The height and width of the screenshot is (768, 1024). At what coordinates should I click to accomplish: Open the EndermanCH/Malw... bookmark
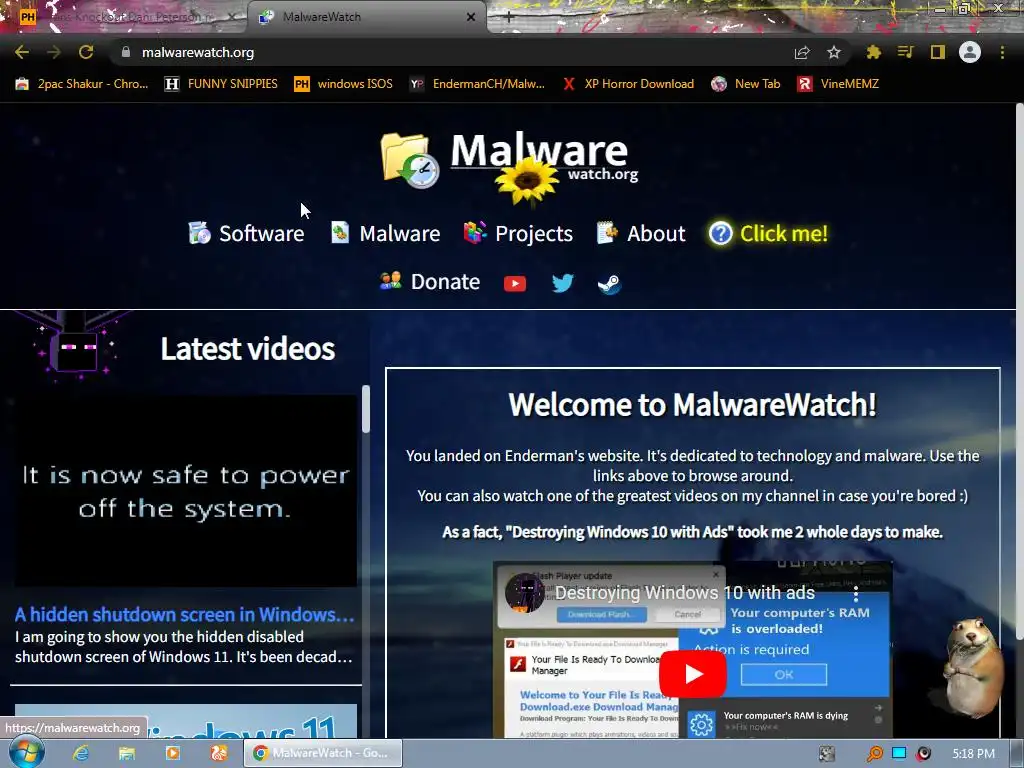477,84
